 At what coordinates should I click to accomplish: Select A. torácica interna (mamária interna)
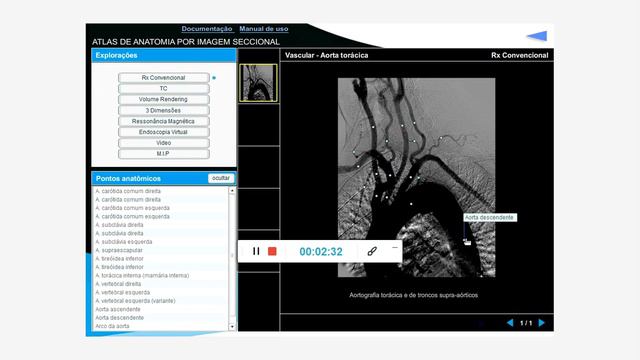pos(142,276)
